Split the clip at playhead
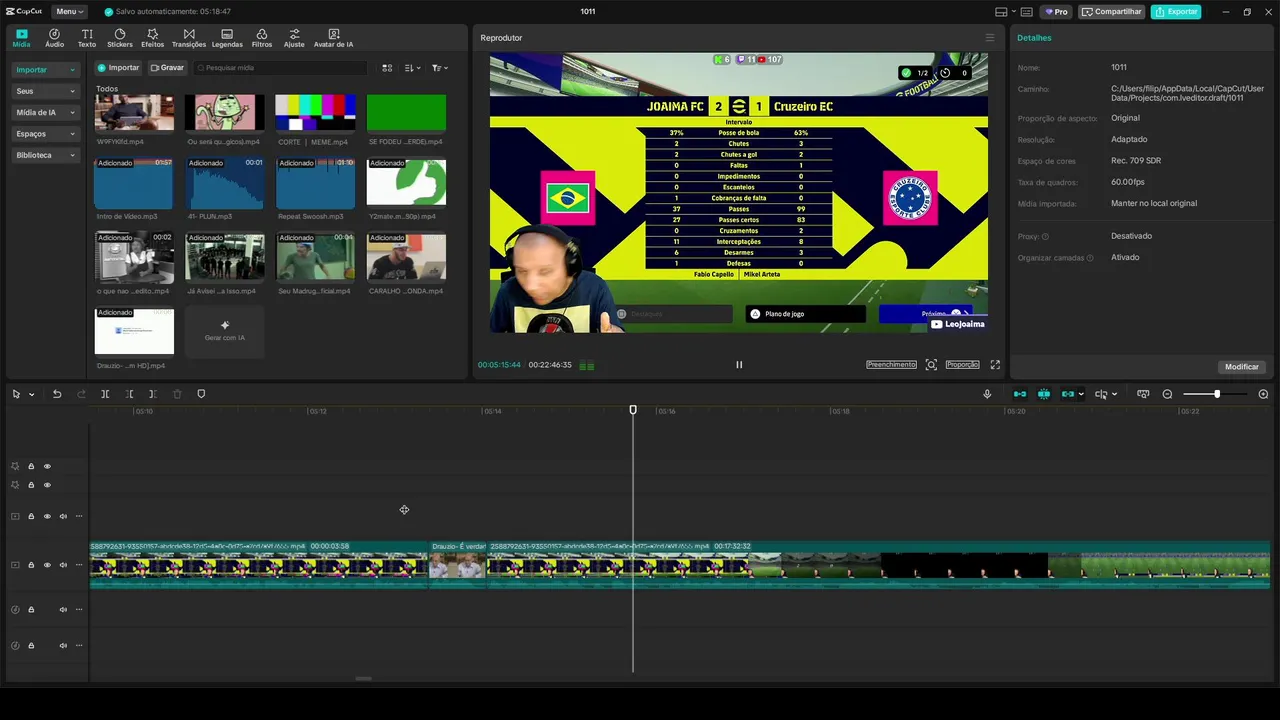Image resolution: width=1280 pixels, height=720 pixels. tap(105, 394)
